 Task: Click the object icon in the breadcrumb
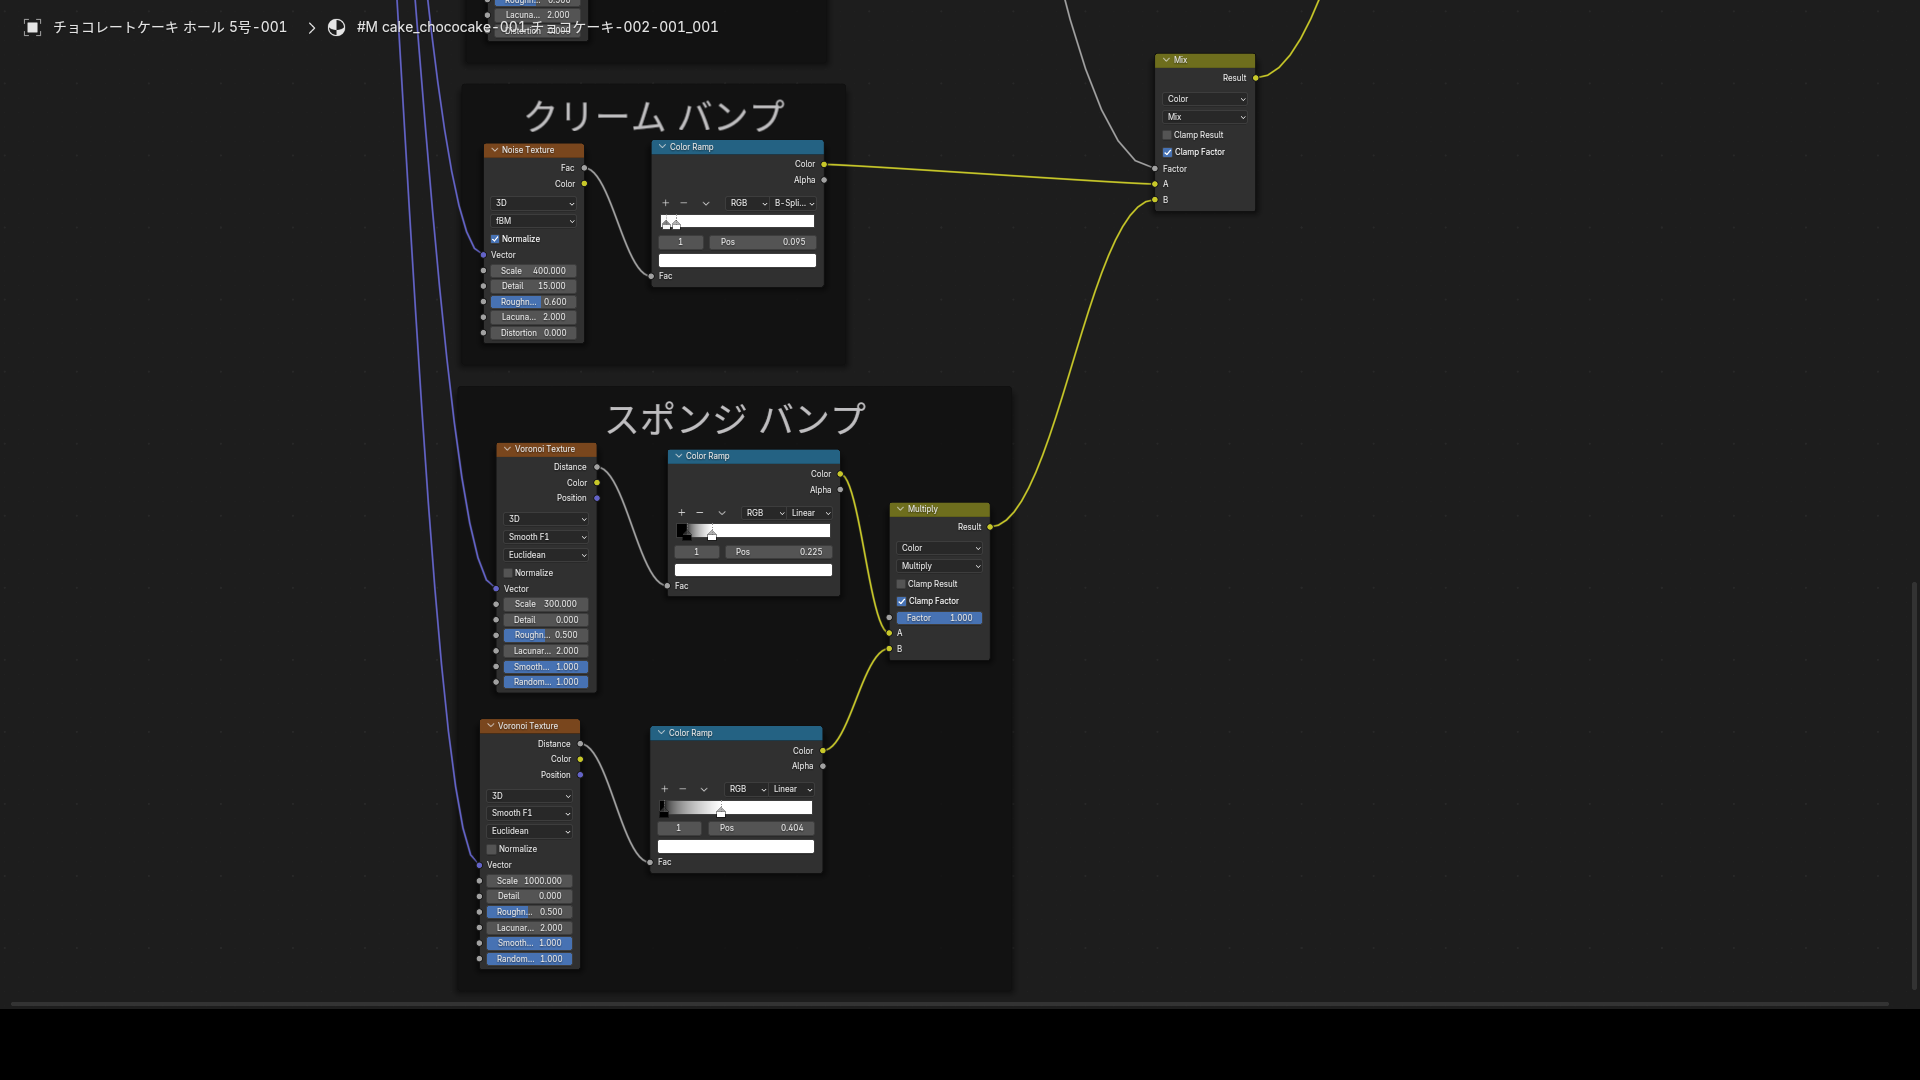tap(32, 27)
